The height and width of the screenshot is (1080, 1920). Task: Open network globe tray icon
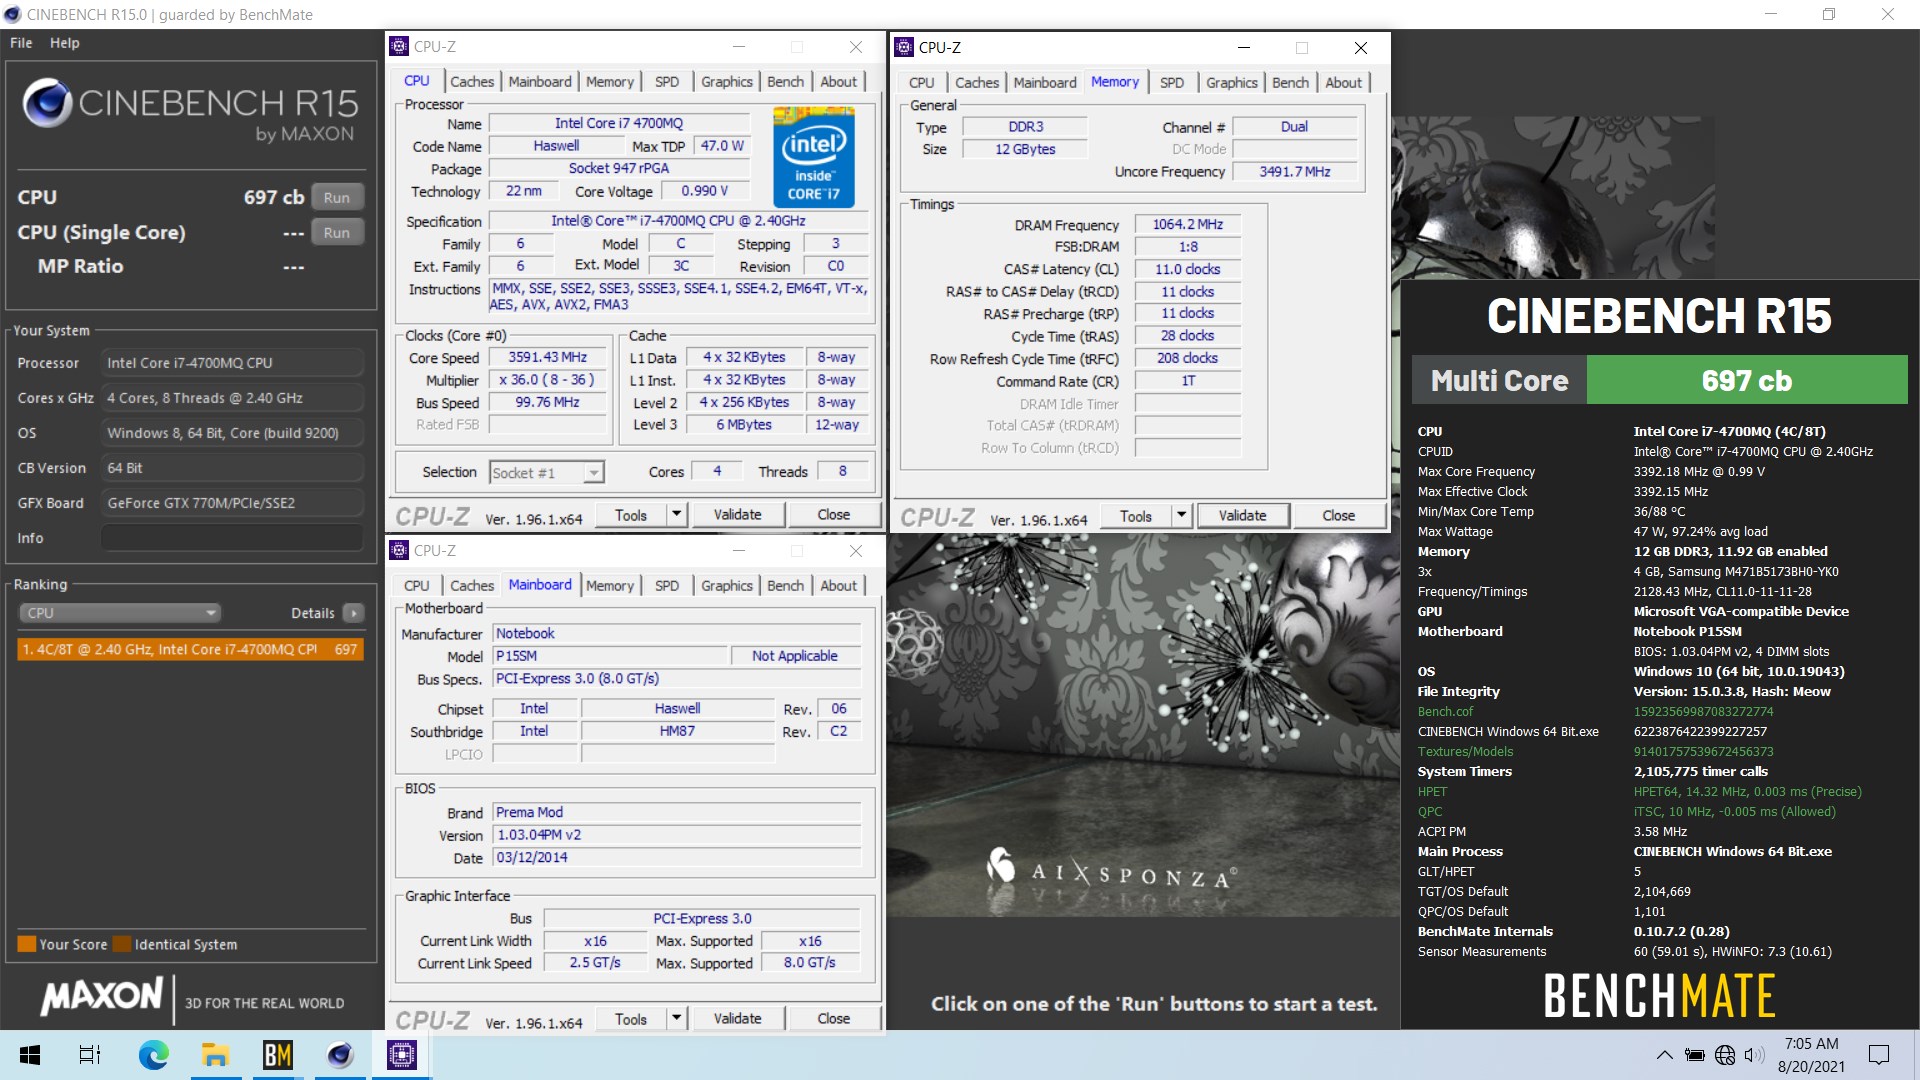[x=1725, y=1055]
